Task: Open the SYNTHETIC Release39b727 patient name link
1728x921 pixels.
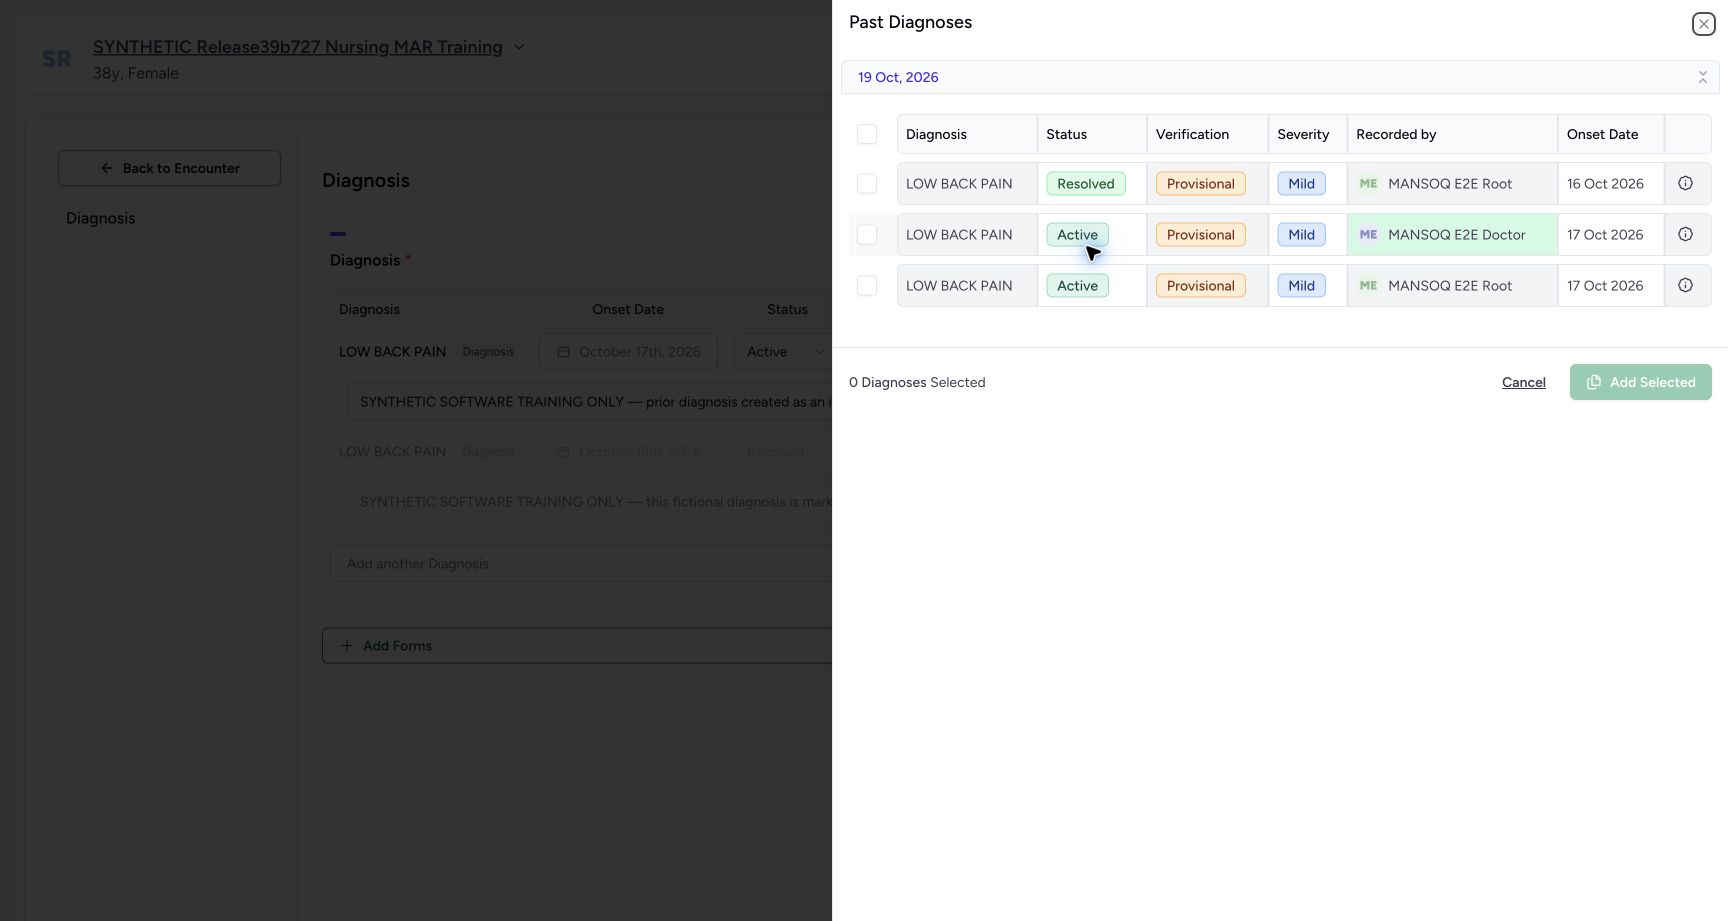Action: click(x=298, y=47)
